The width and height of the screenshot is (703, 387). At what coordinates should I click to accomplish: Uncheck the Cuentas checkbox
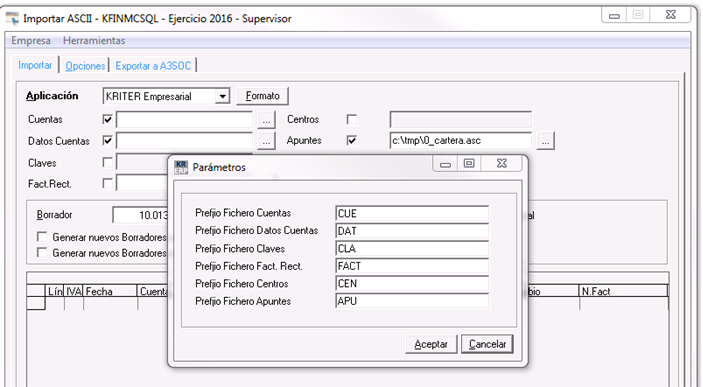pos(108,119)
